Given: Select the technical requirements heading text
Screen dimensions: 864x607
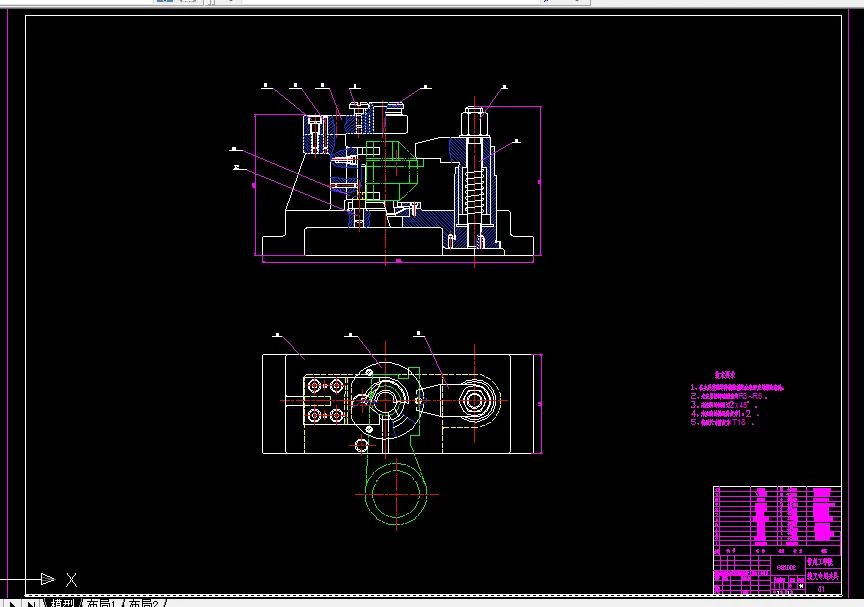Looking at the screenshot, I should pos(725,375).
